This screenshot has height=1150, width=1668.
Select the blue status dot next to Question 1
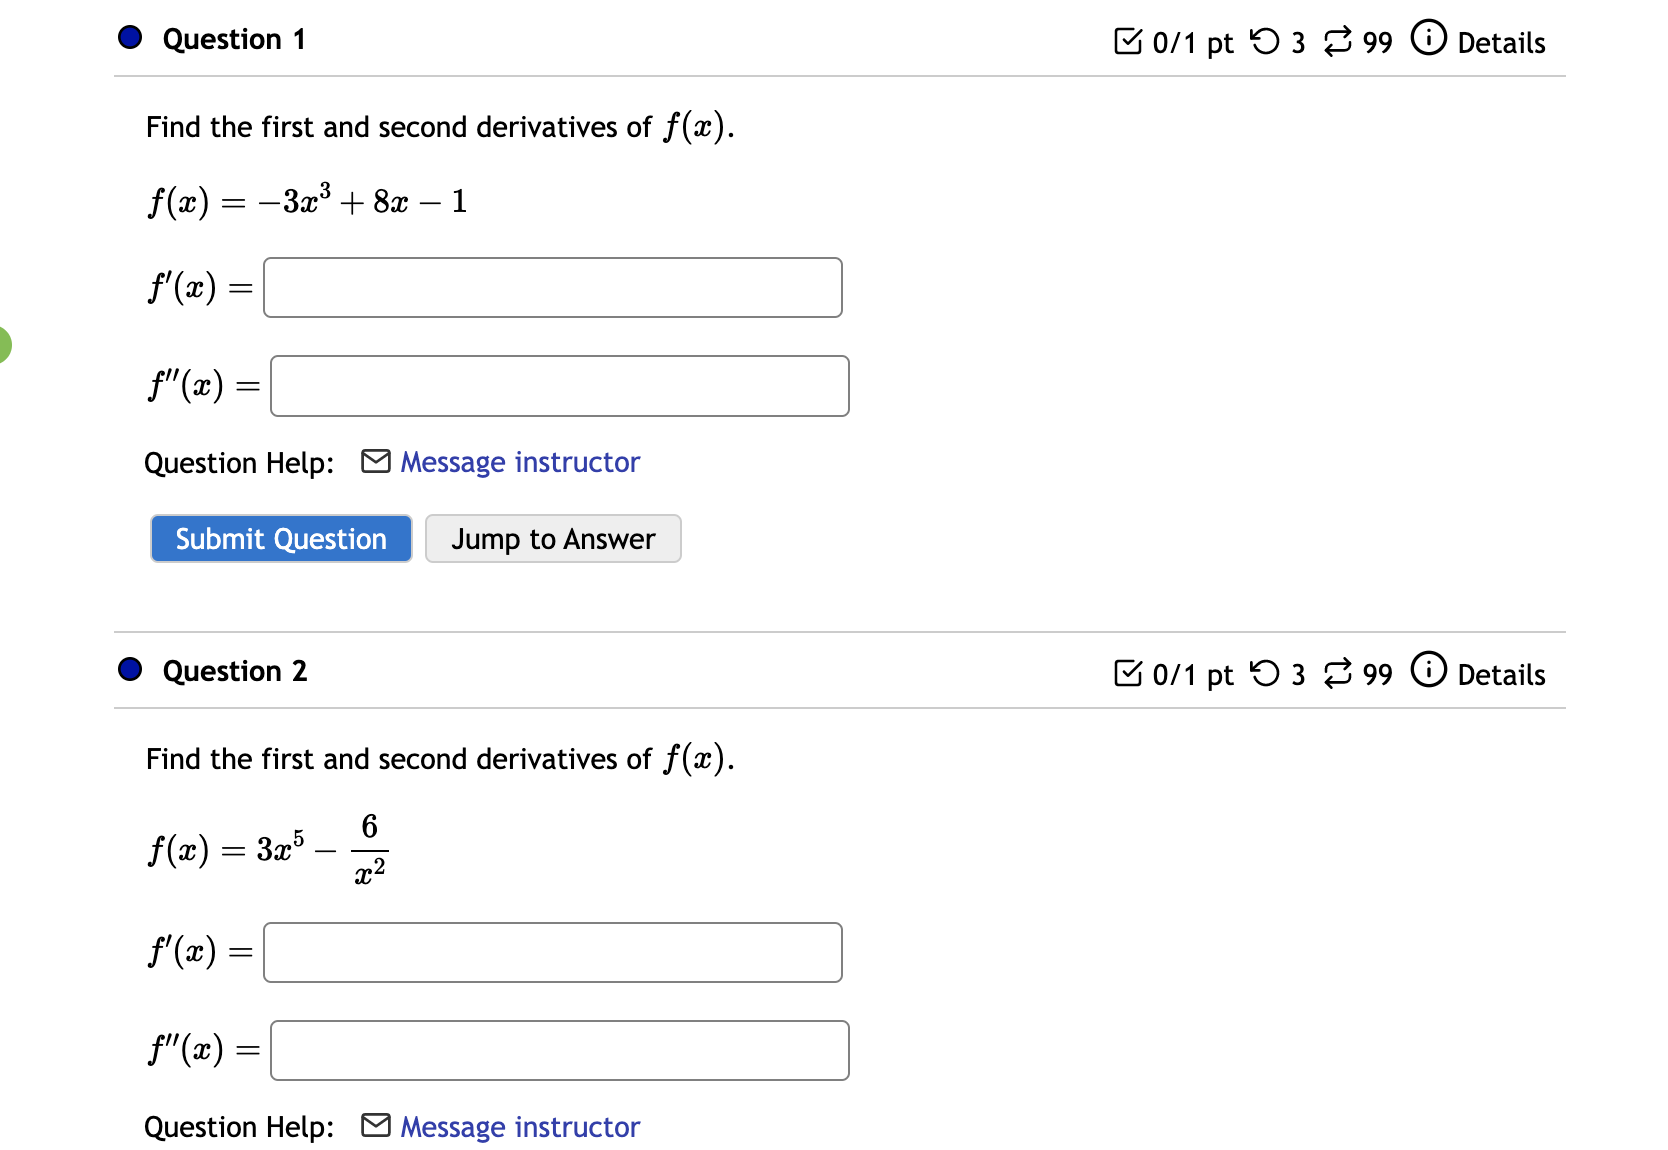(128, 37)
